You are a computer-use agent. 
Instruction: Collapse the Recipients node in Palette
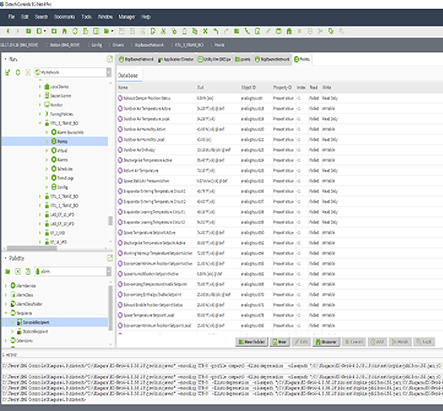6,313
